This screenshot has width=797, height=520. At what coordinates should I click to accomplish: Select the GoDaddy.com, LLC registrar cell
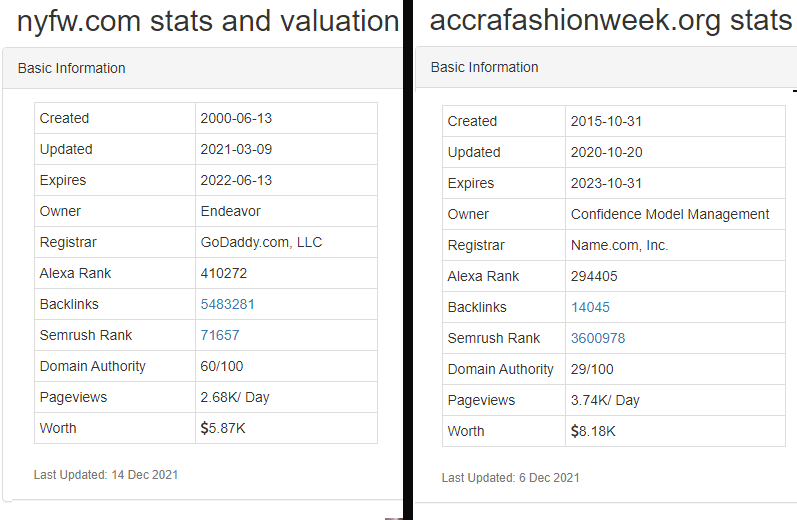pyautogui.click(x=261, y=242)
